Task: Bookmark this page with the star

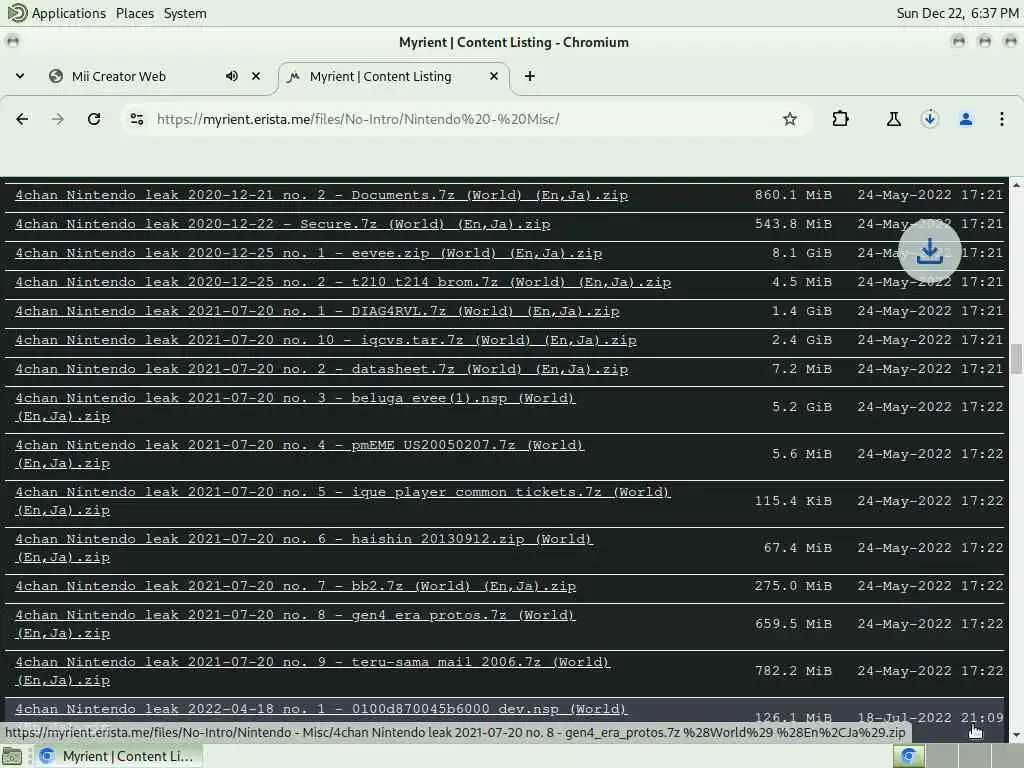Action: tap(790, 119)
